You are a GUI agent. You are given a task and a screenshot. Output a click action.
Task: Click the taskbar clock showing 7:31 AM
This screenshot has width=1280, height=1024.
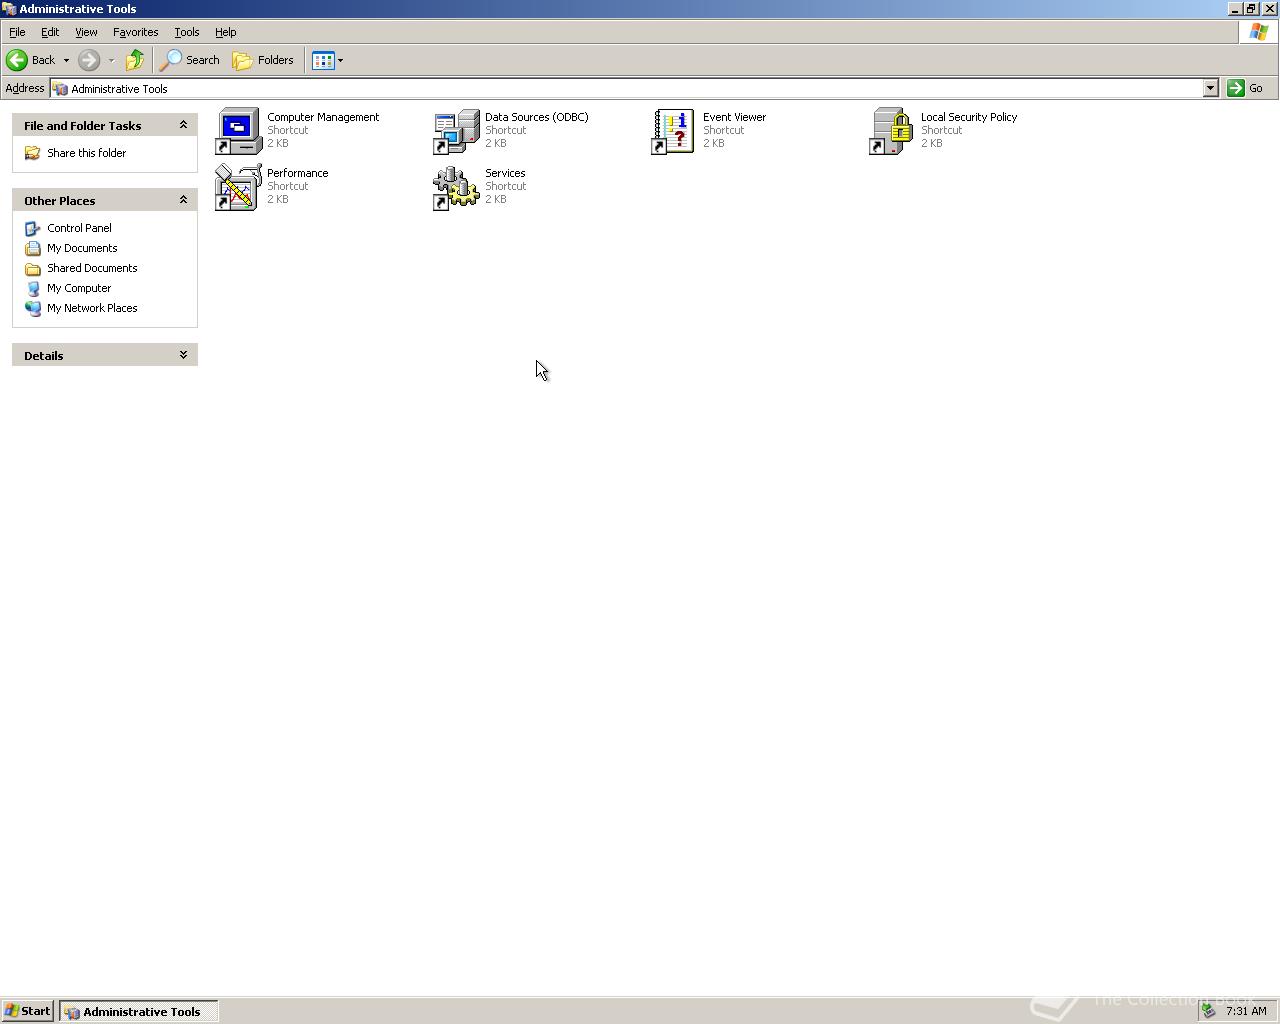click(x=1246, y=1011)
